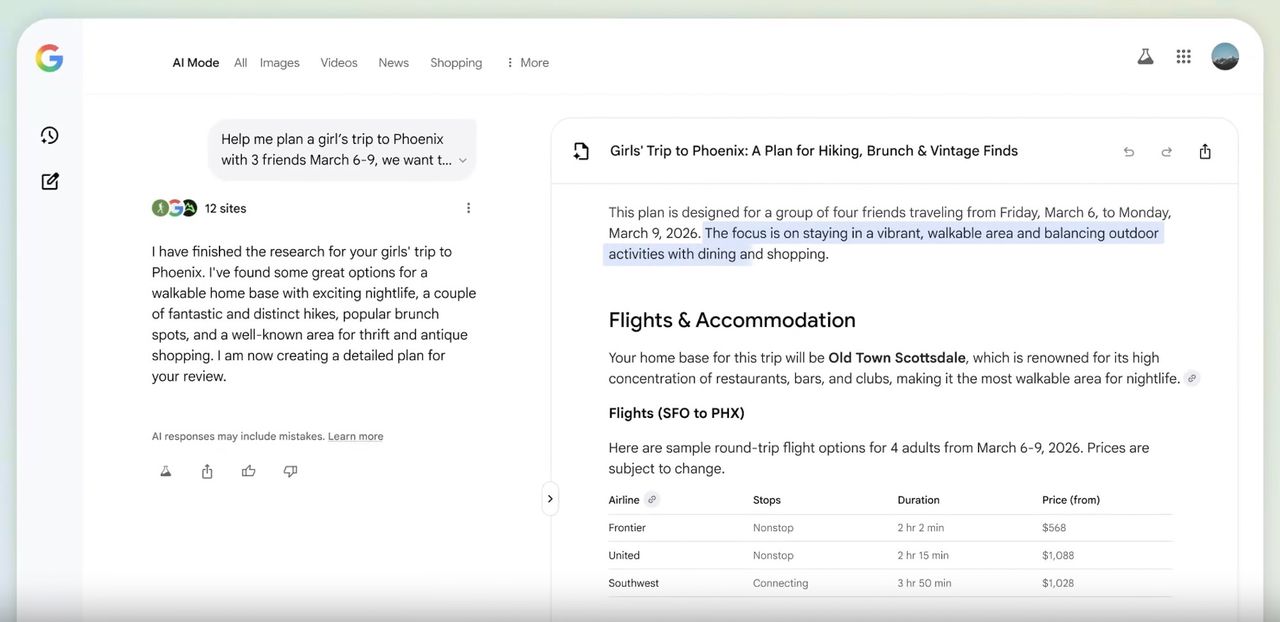This screenshot has height=622, width=1280.
Task: Collapse the plan side panel
Action: tap(550, 499)
